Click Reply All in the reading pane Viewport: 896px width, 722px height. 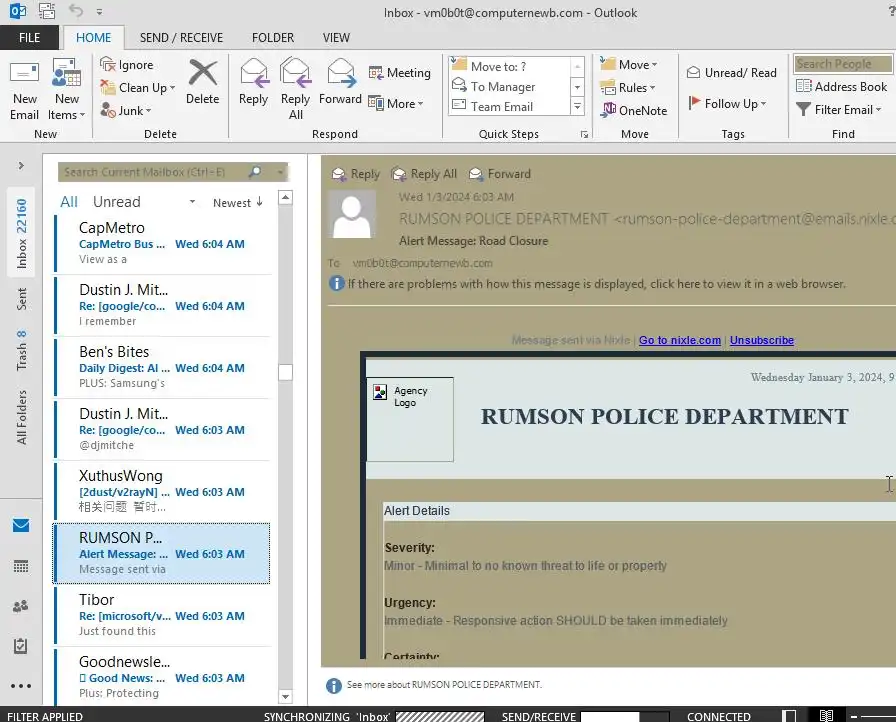[424, 174]
